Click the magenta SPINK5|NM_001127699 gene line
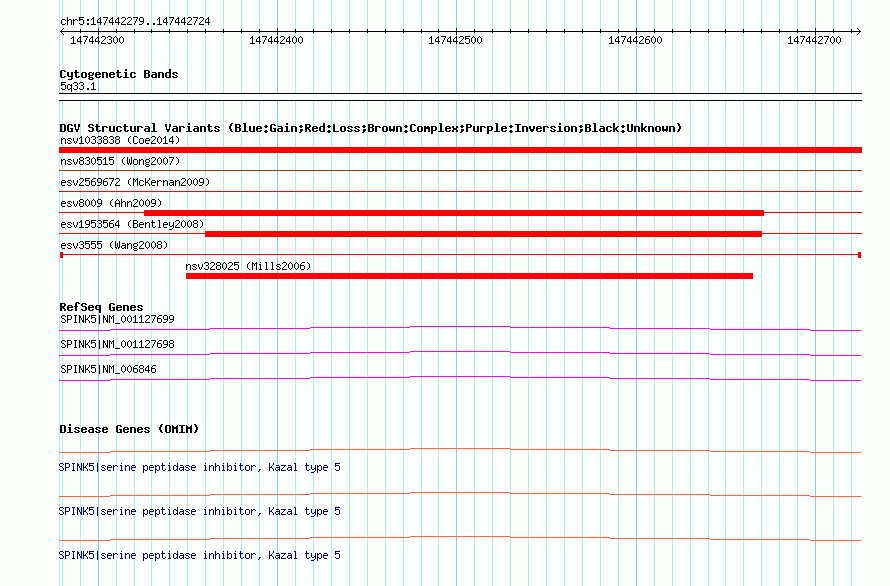Image resolution: width=890 pixels, height=586 pixels. [x=460, y=328]
